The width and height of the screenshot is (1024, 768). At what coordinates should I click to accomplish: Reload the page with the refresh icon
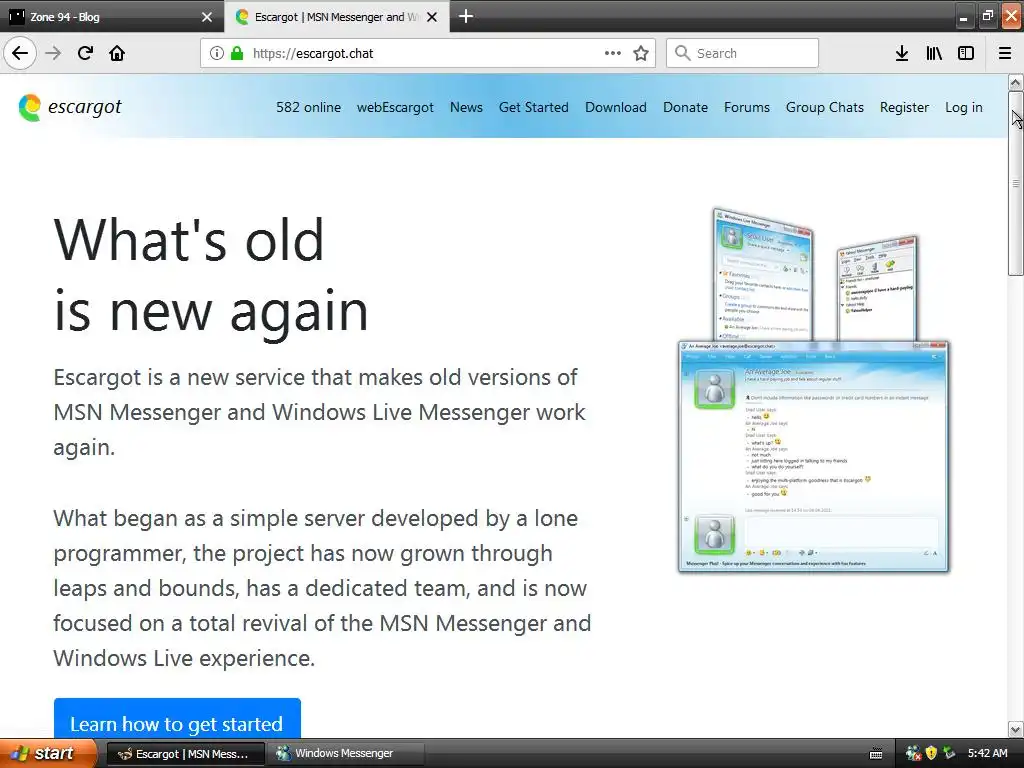tap(85, 53)
